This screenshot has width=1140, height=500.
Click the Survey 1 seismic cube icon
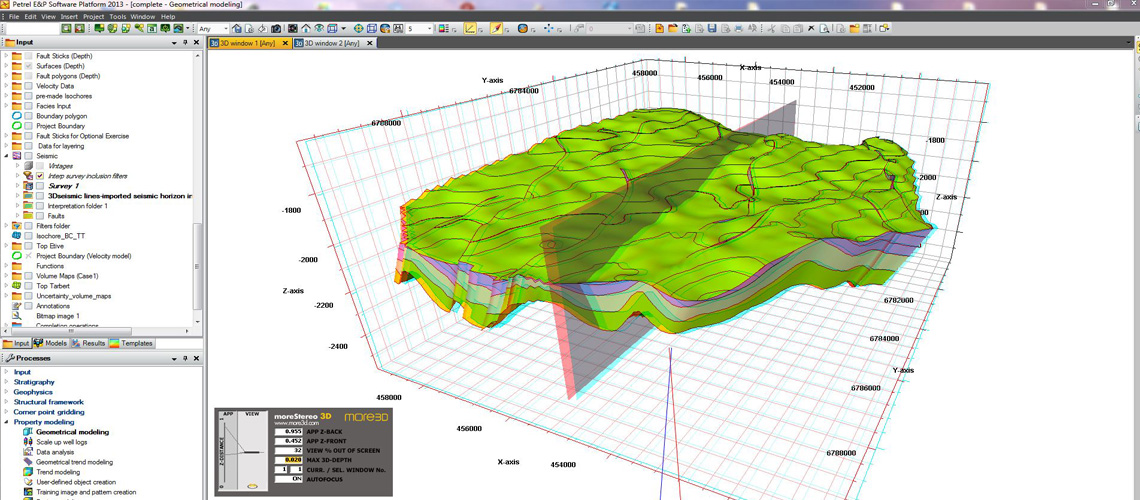[28, 185]
